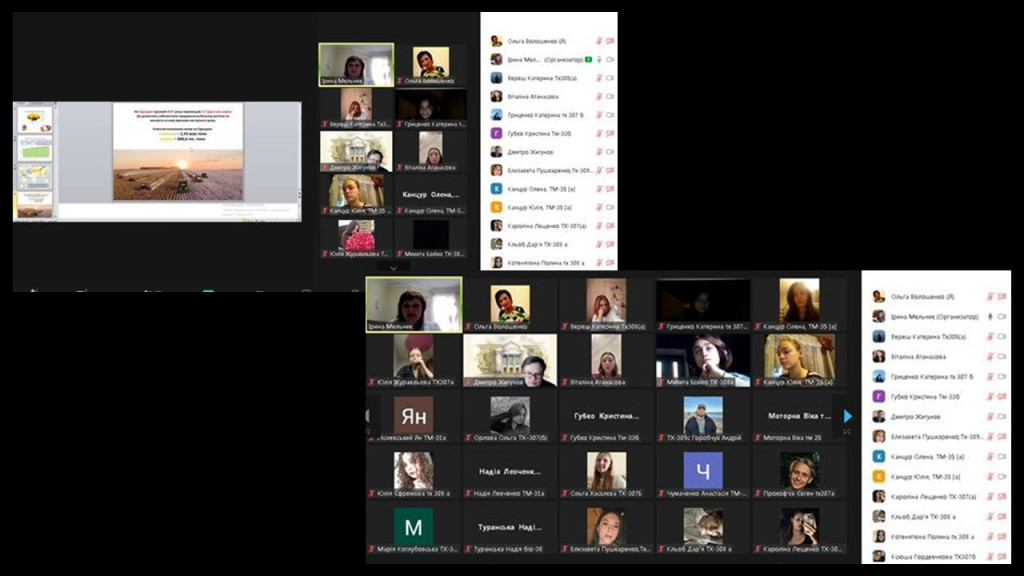Expand more videos with the down chevron
The image size is (1024, 576).
(x=393, y=267)
